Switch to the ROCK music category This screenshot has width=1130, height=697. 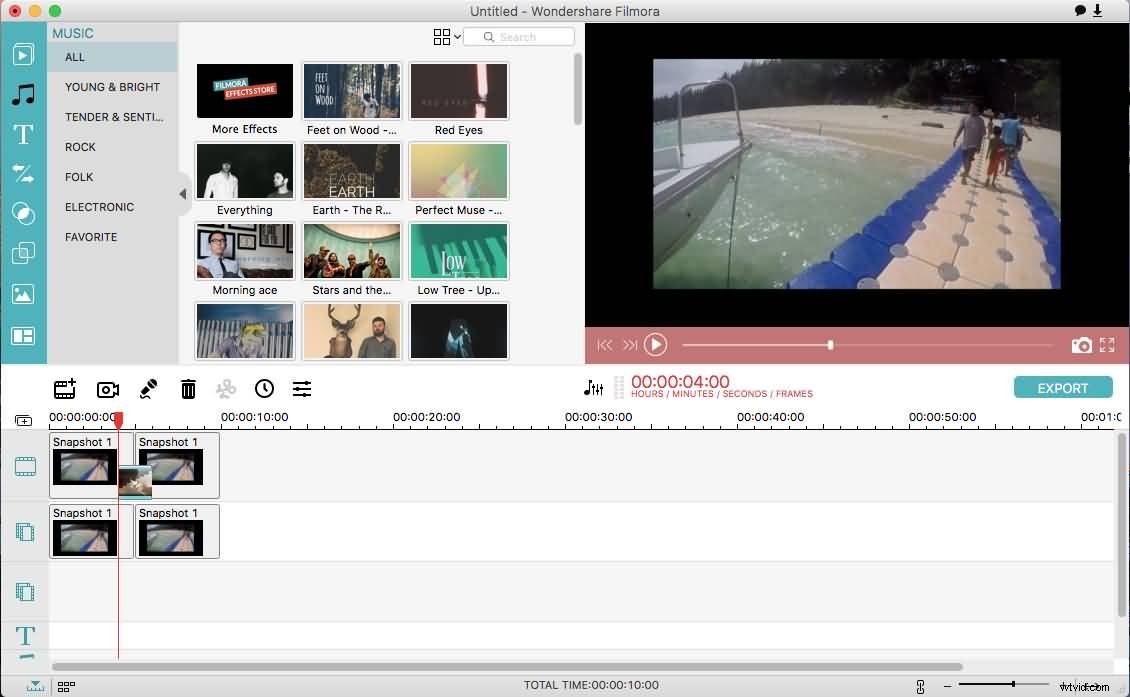point(79,147)
